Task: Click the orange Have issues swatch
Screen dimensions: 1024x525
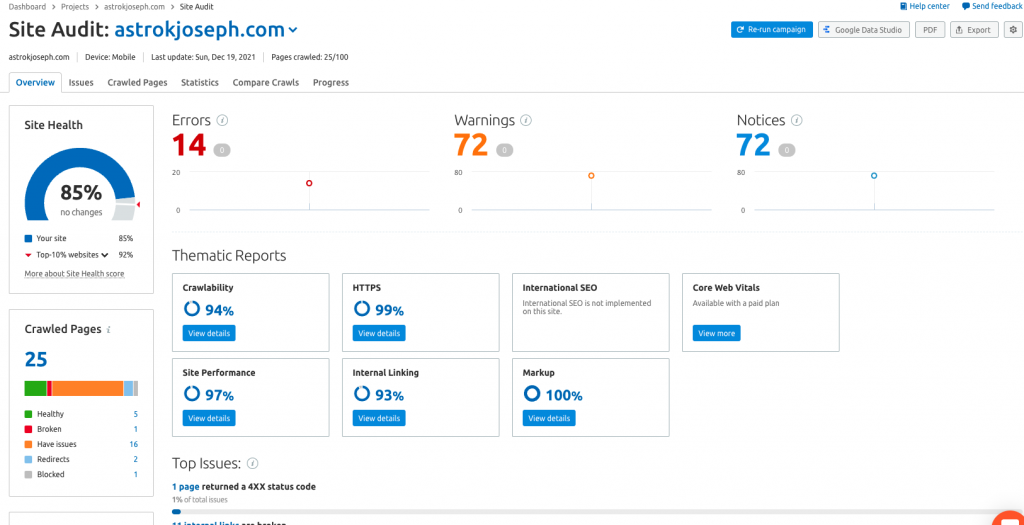Action: 28,444
